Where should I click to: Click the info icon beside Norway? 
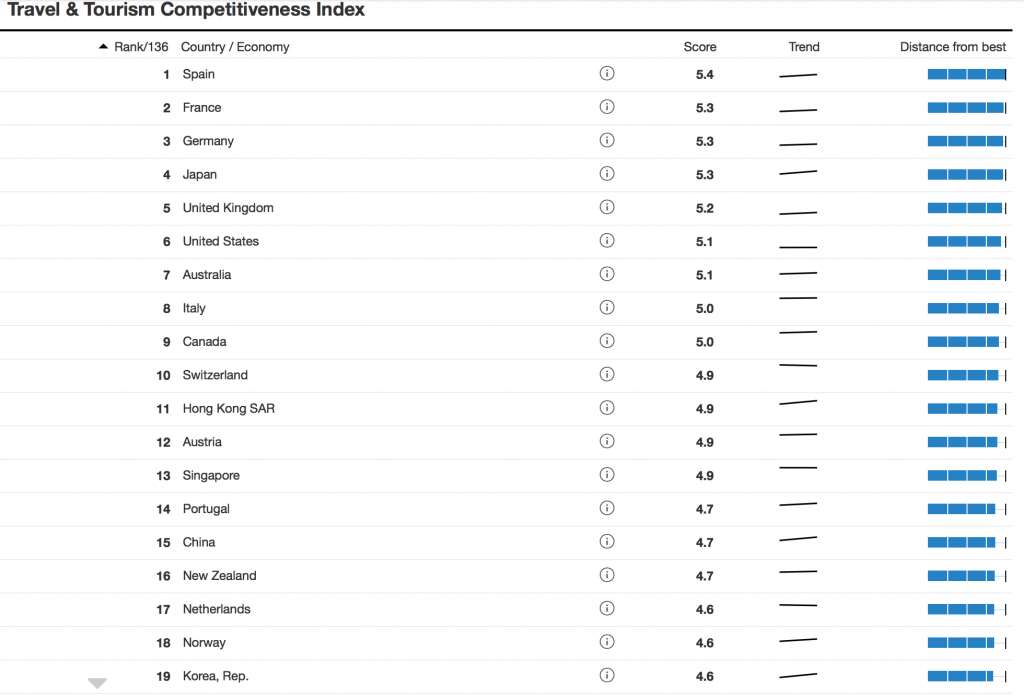click(606, 642)
